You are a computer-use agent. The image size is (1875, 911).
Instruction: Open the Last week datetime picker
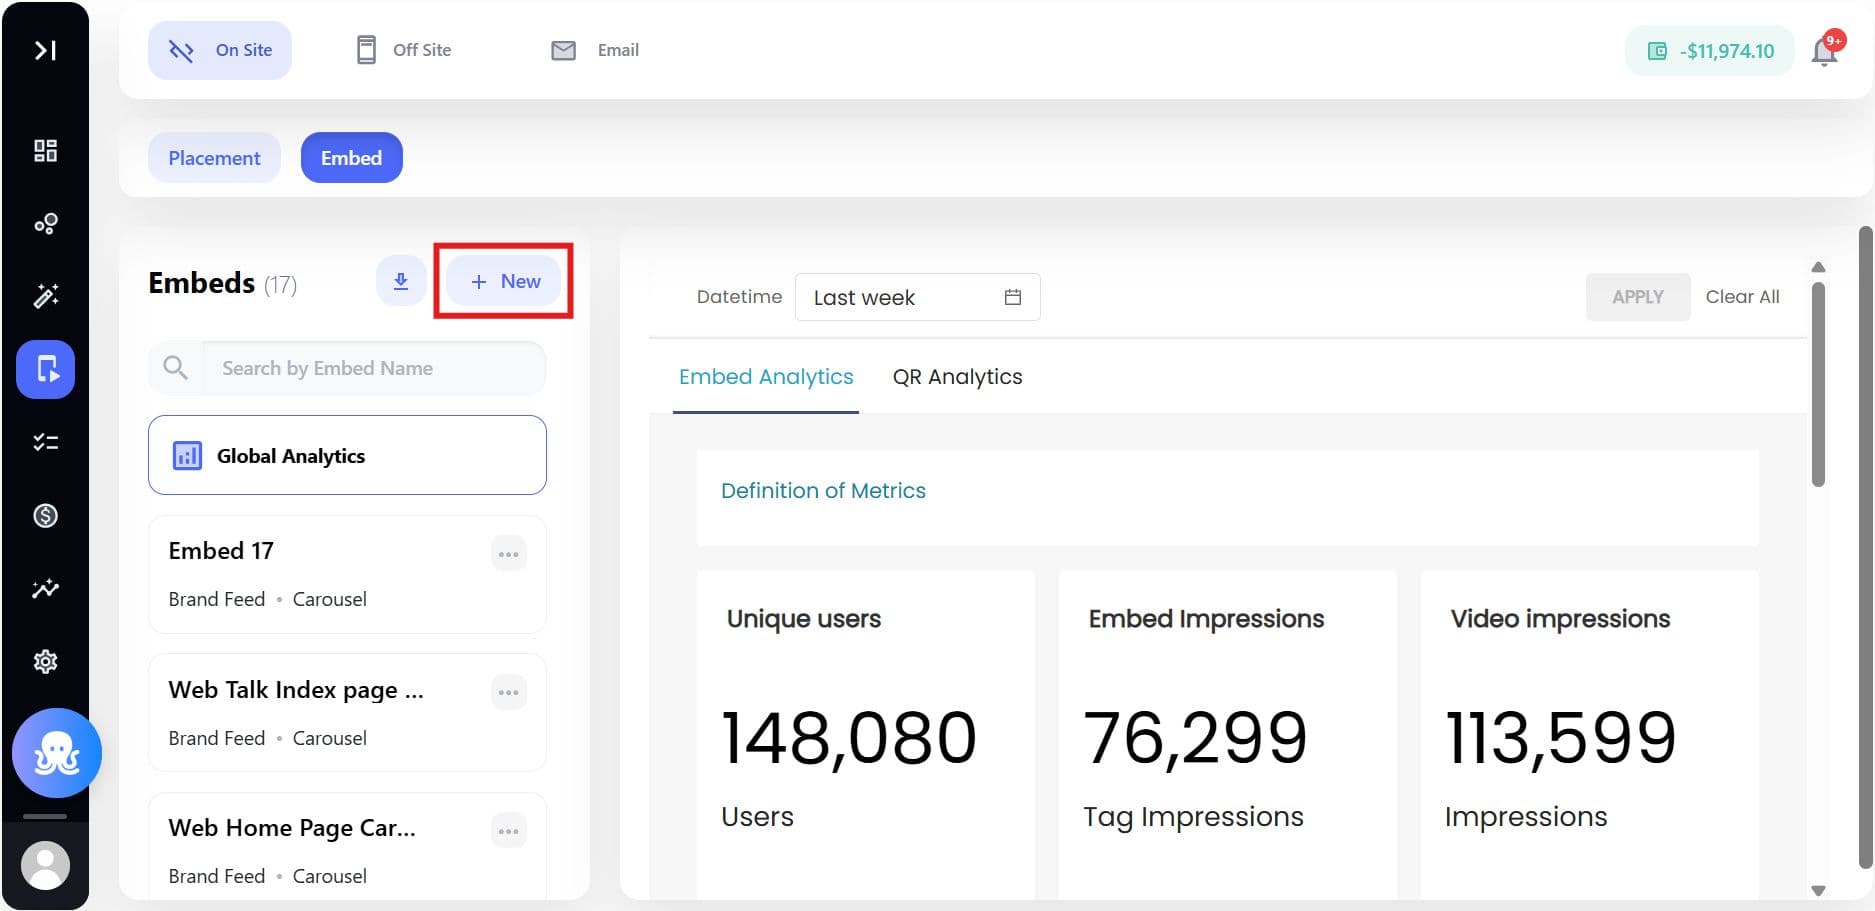[917, 297]
